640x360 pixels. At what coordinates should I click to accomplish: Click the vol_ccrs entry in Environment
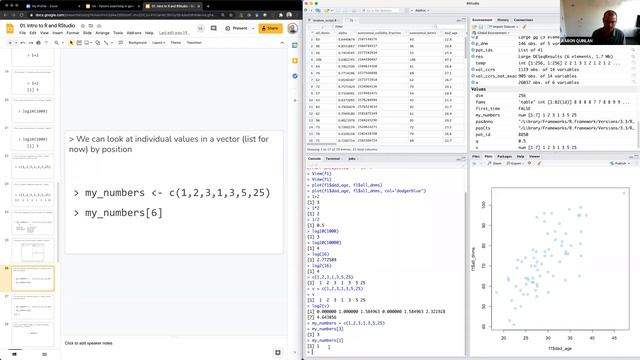pos(553,69)
